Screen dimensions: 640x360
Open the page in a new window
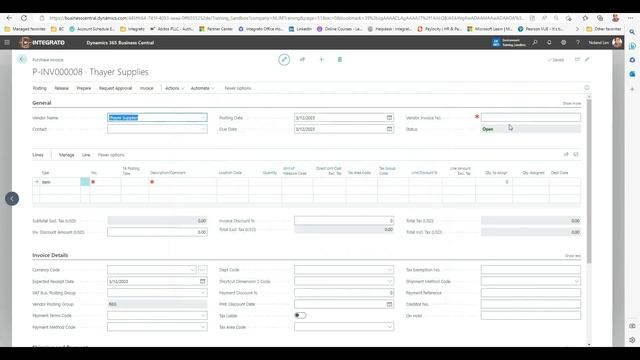pyautogui.click(x=577, y=60)
